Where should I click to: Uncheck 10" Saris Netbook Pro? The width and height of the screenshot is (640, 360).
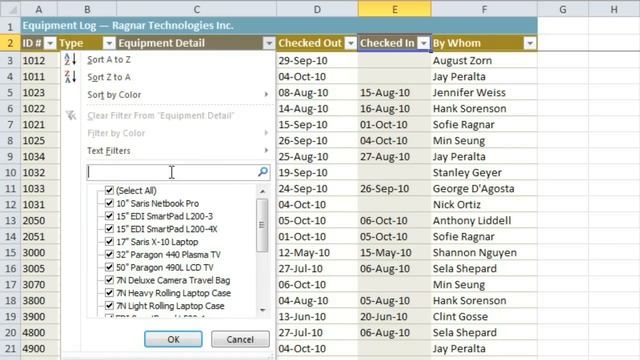coord(109,203)
